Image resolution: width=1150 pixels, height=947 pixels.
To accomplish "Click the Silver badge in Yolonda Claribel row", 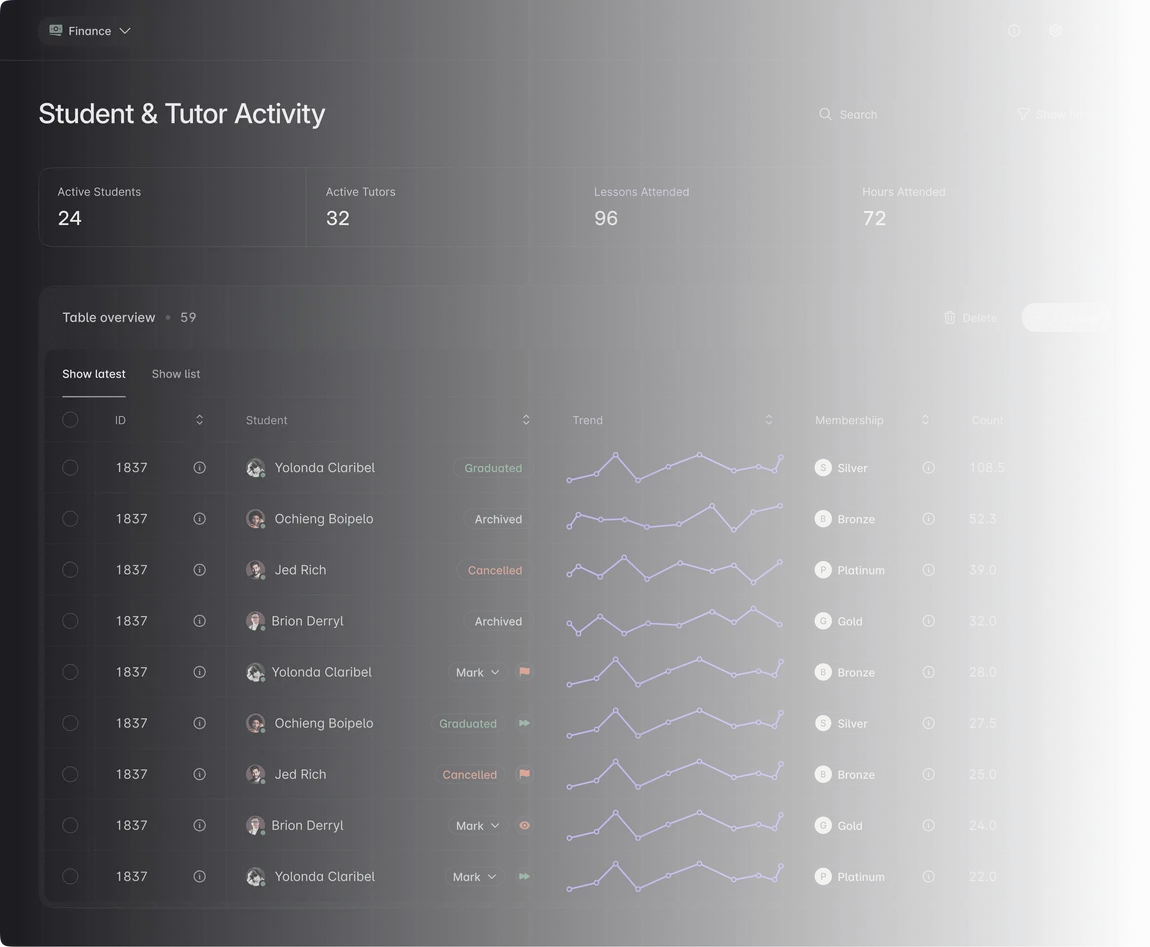I will pos(841,467).
